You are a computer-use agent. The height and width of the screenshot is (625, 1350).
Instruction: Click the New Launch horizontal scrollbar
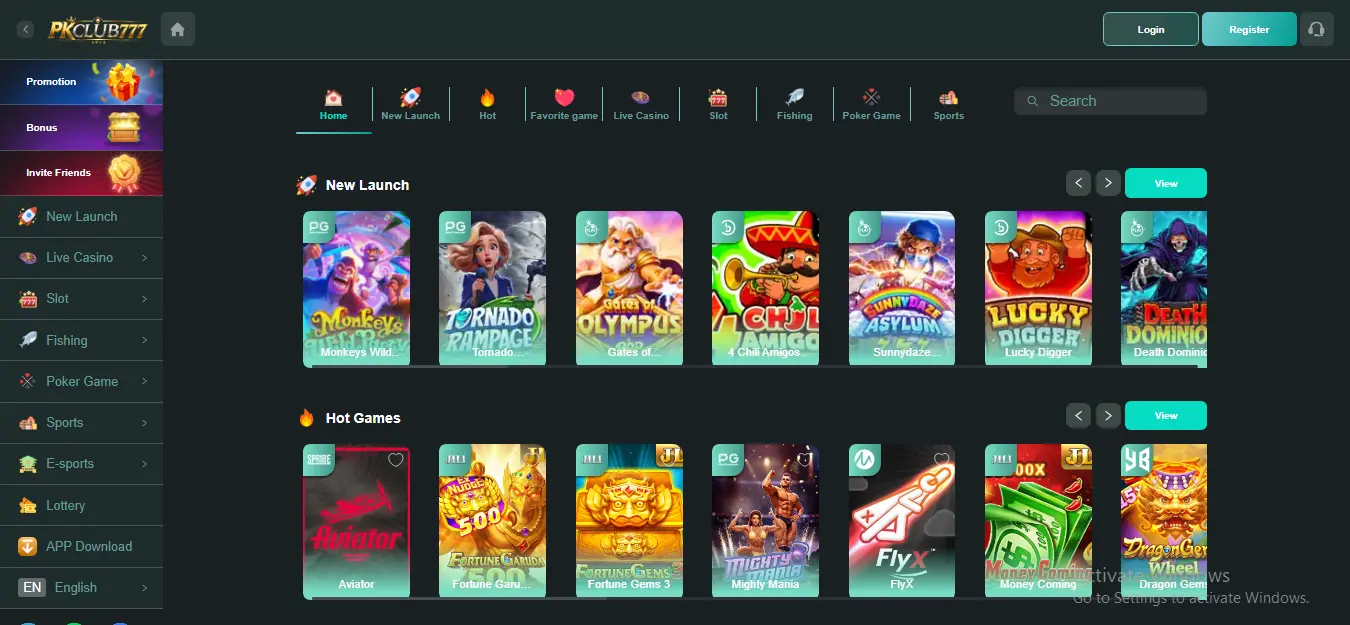[755, 367]
